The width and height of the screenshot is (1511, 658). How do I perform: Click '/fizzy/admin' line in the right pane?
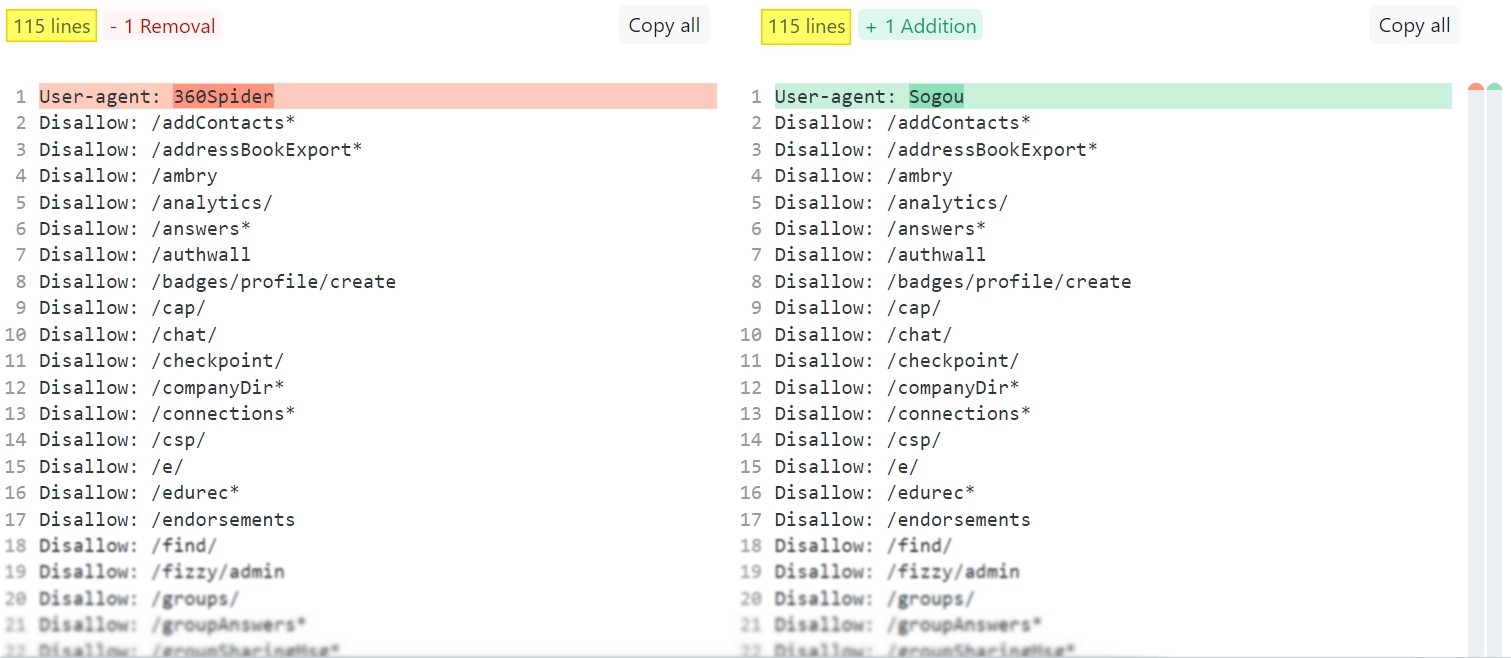[x=897, y=572]
